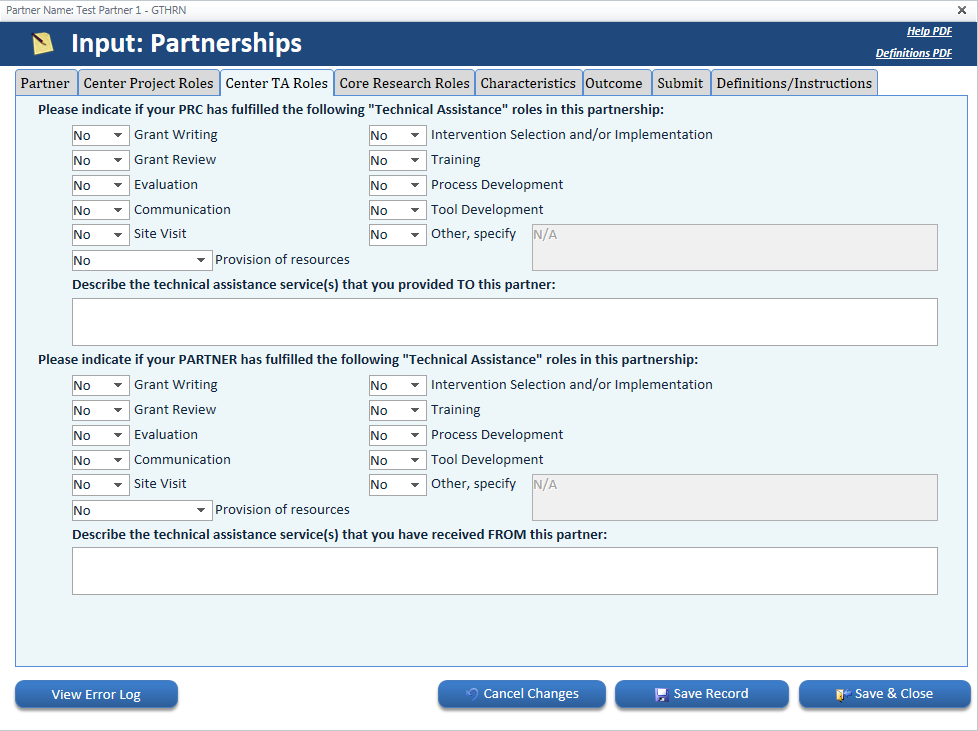
Task: Click PRC Other, specify text field
Action: 734,247
